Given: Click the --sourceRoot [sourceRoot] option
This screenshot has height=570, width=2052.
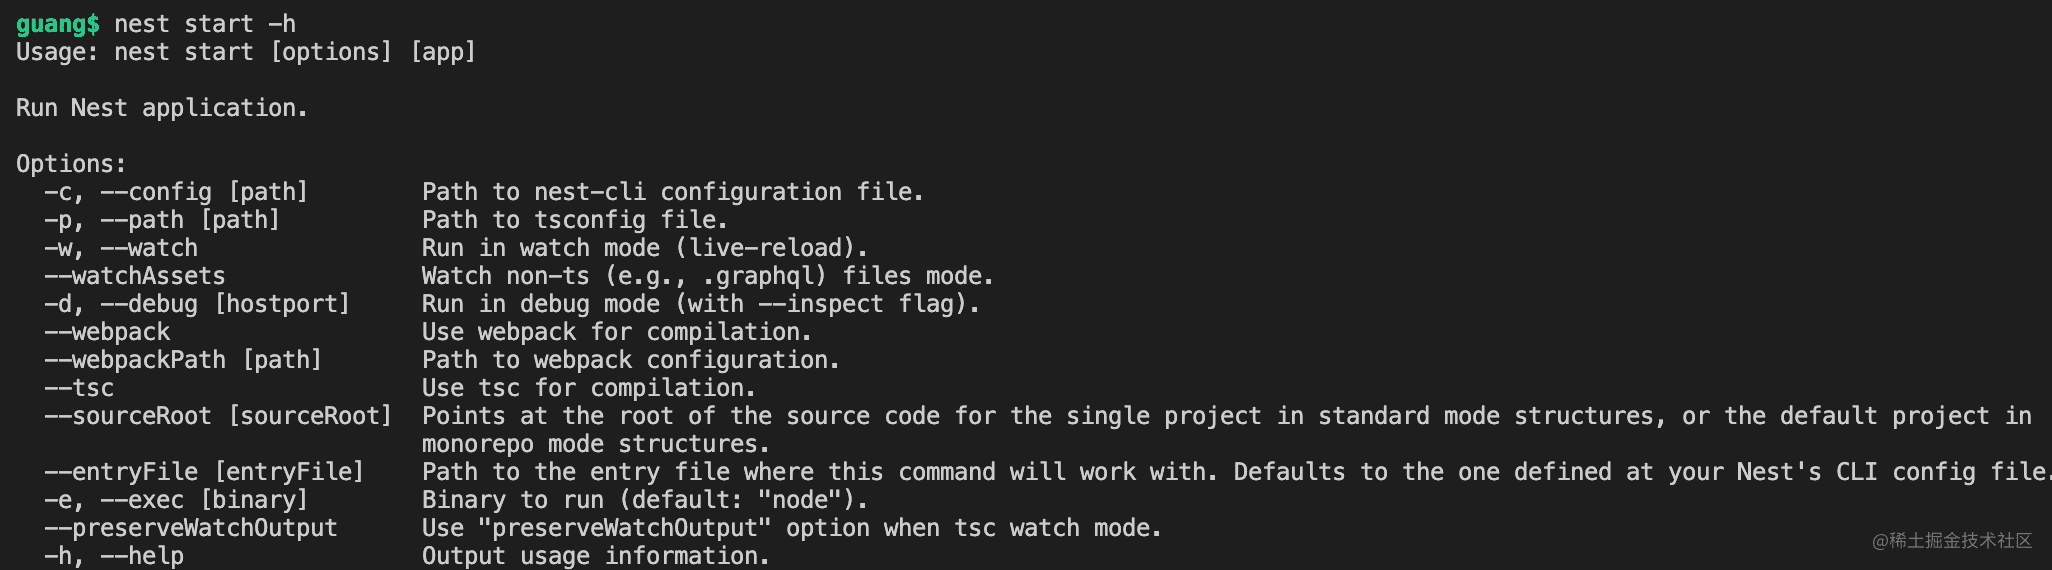Looking at the screenshot, I should (218, 416).
